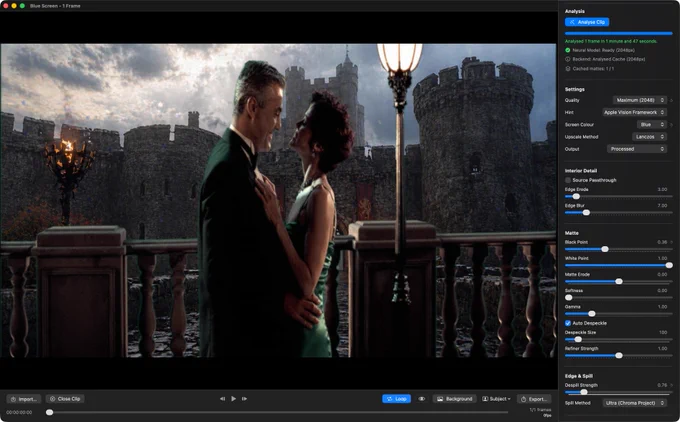Open the Upscale Method dropdown showing Lanczos

point(649,137)
